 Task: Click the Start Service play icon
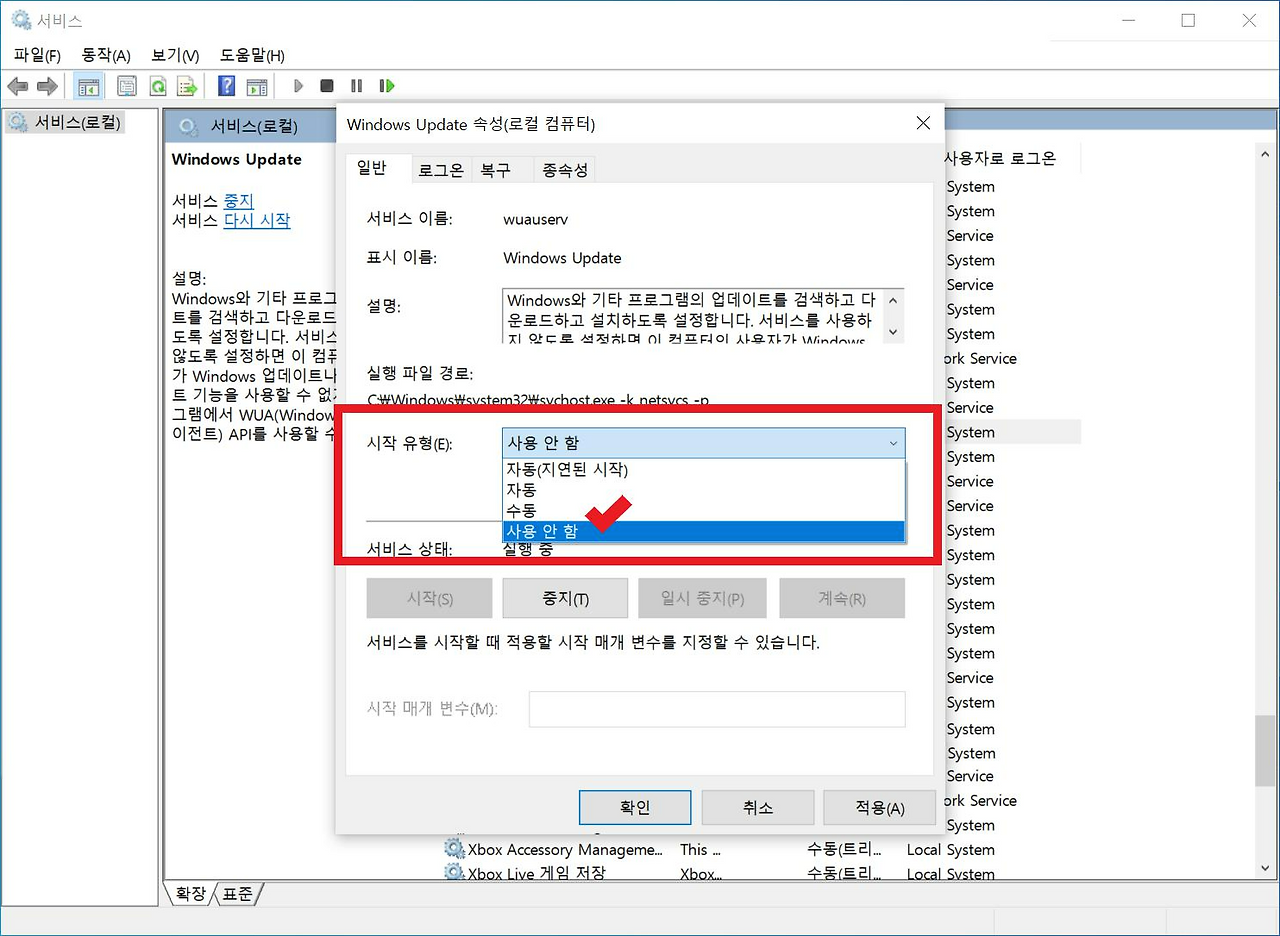pos(298,86)
